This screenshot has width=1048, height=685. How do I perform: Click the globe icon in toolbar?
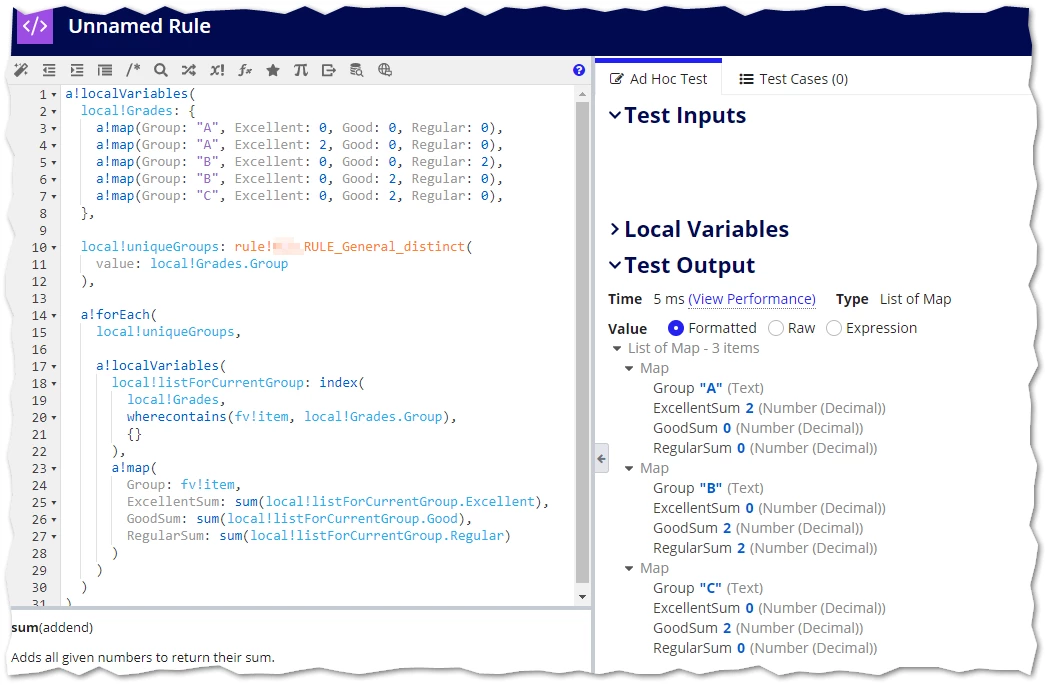385,70
